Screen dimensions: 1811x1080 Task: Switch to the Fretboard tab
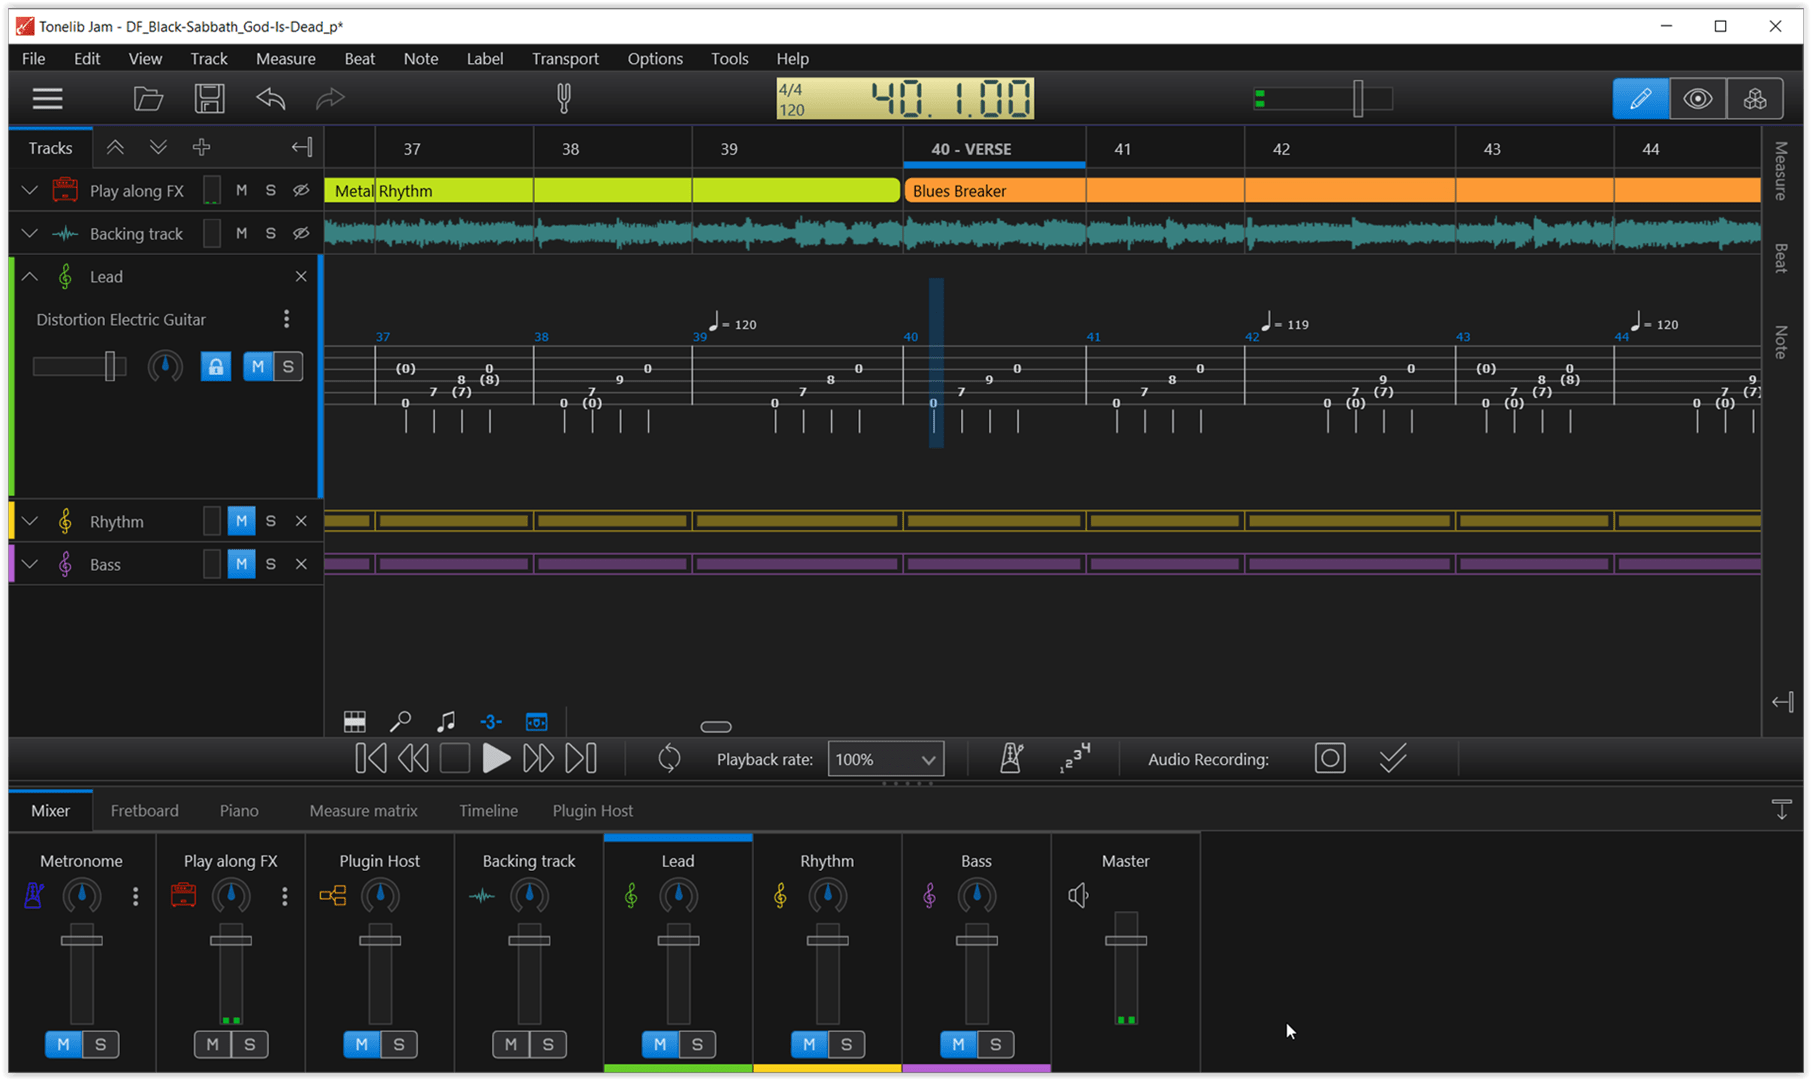(144, 810)
